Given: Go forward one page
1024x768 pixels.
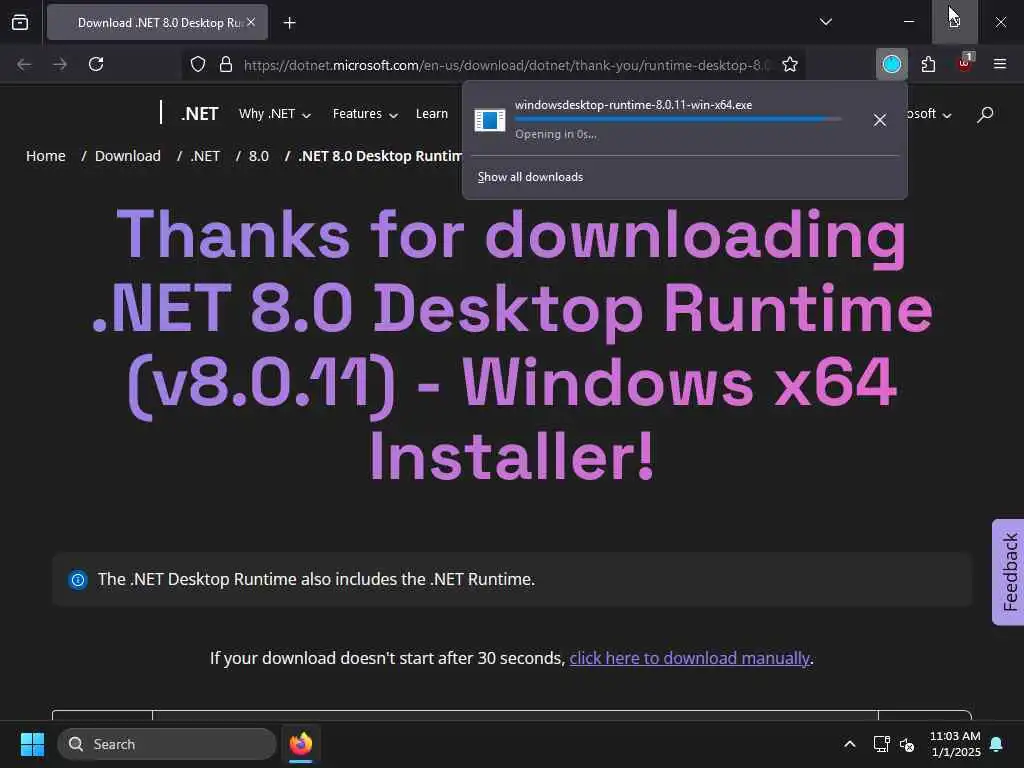Looking at the screenshot, I should [60, 64].
